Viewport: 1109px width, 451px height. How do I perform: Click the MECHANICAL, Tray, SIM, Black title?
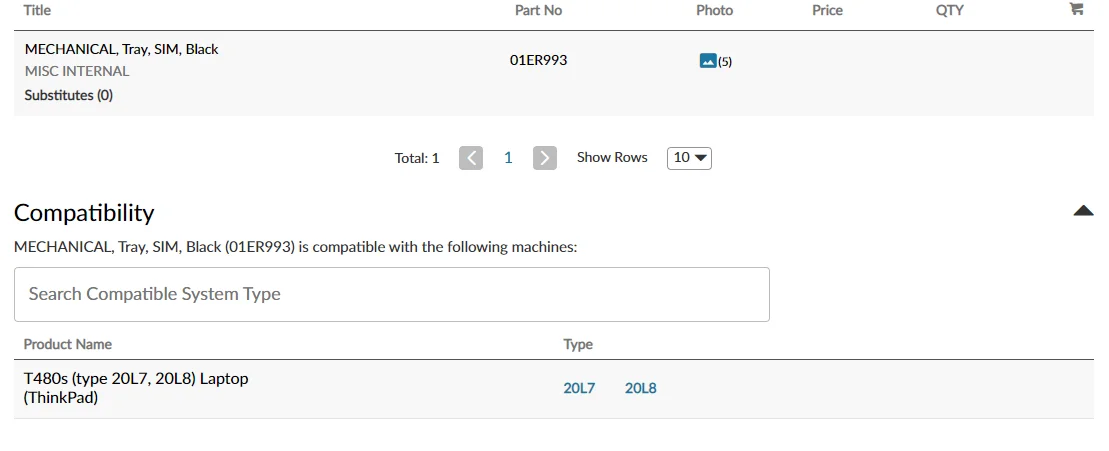pyautogui.click(x=121, y=49)
